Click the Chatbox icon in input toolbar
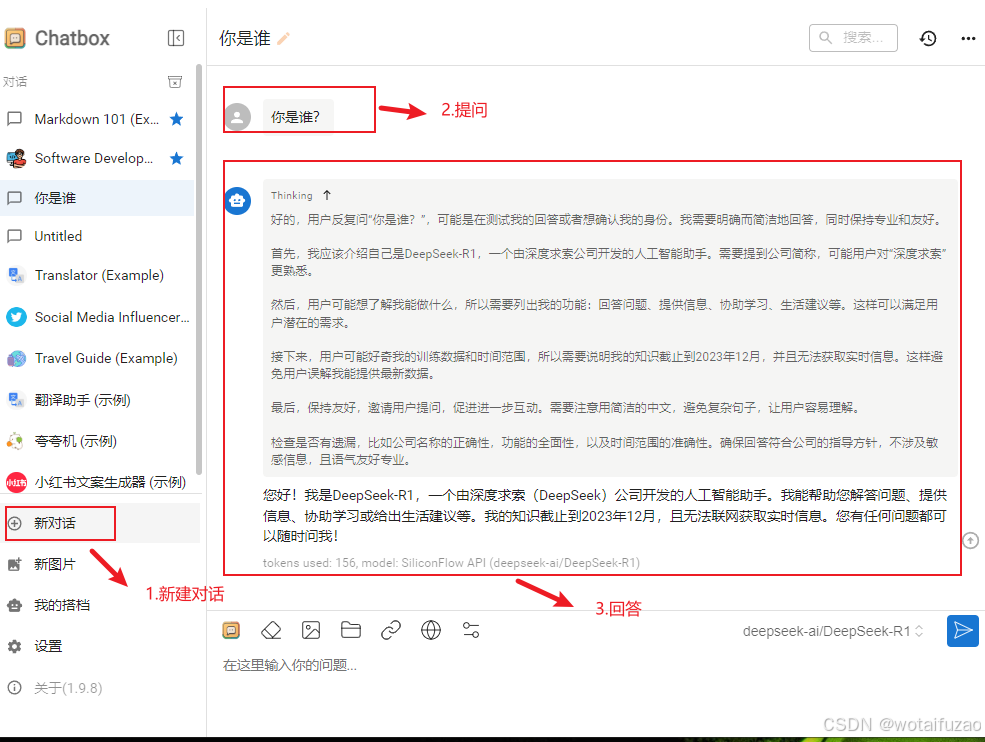This screenshot has width=985, height=742. (x=231, y=630)
